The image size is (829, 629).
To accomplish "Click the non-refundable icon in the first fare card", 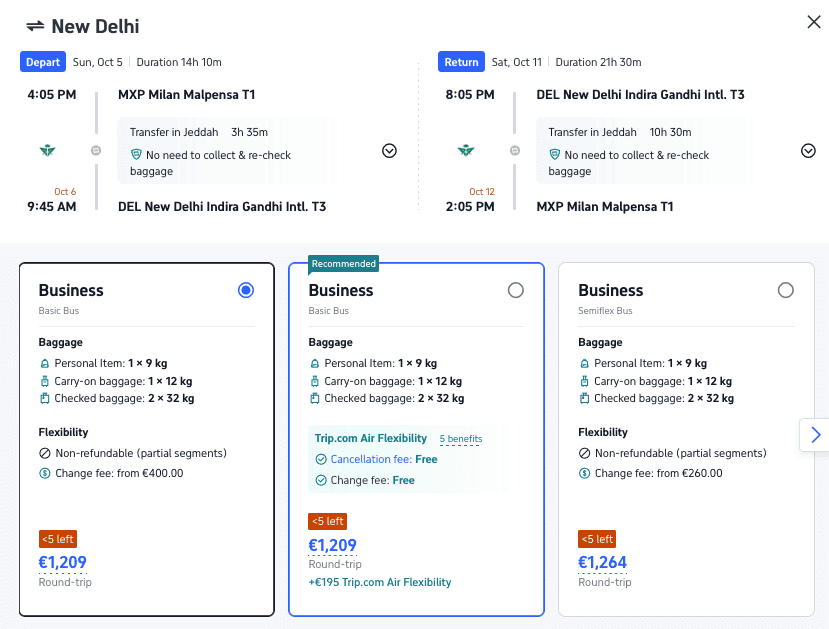I will click(44, 453).
